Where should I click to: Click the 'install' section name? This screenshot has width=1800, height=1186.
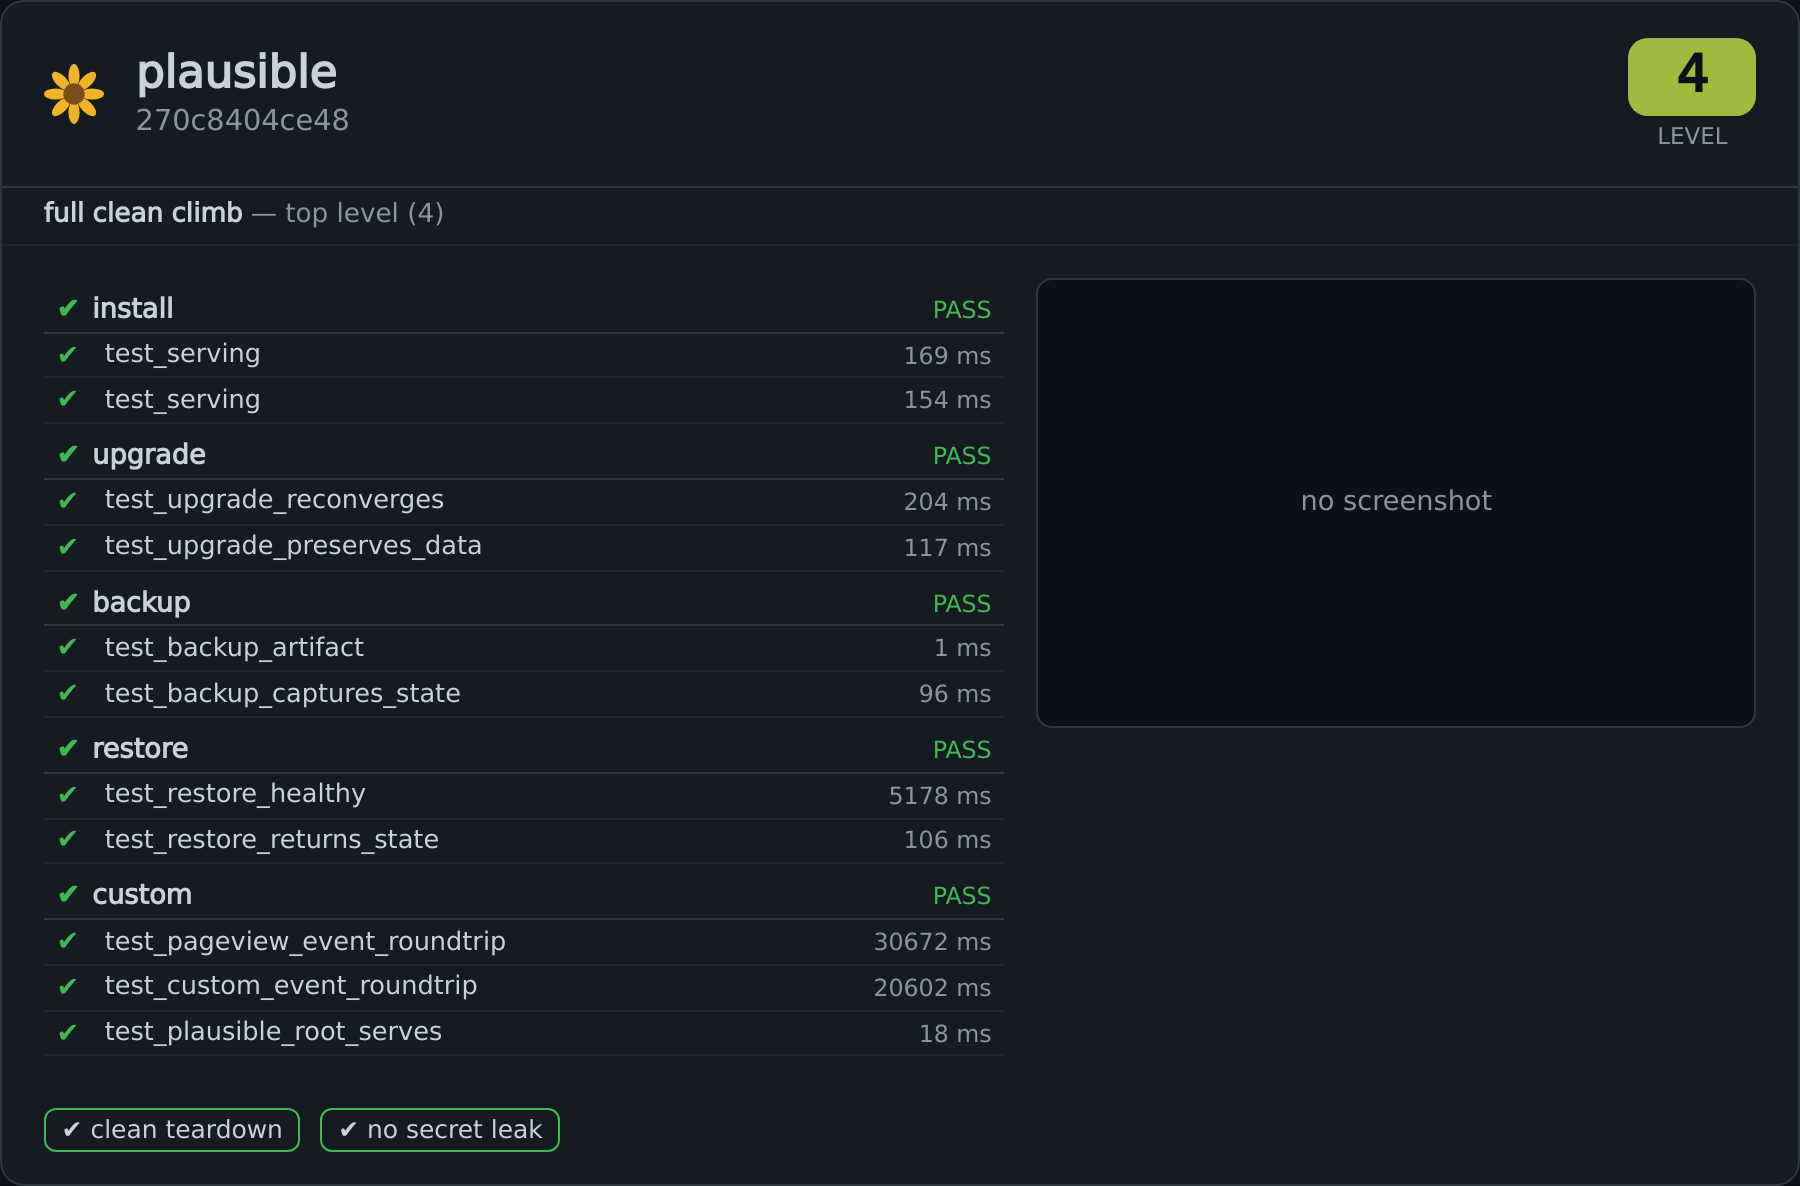coord(133,308)
